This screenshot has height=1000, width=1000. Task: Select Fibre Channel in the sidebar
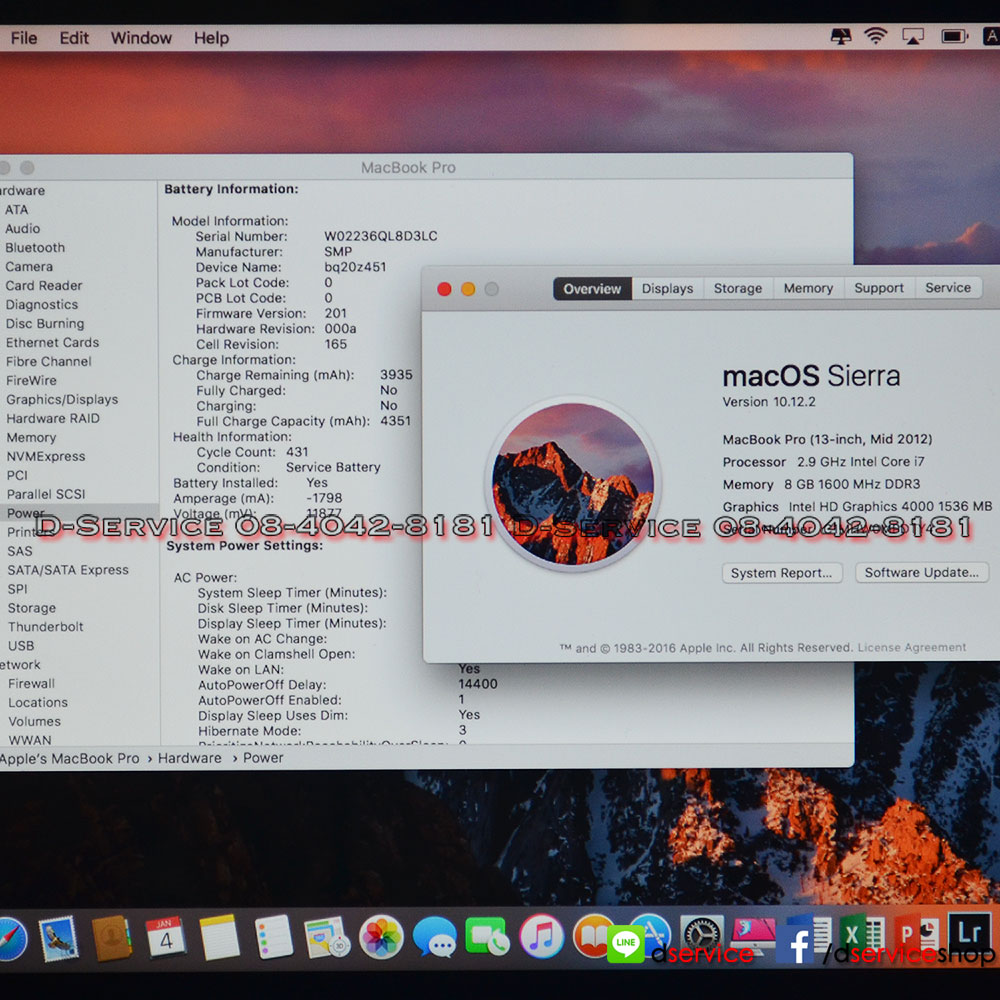coord(48,362)
